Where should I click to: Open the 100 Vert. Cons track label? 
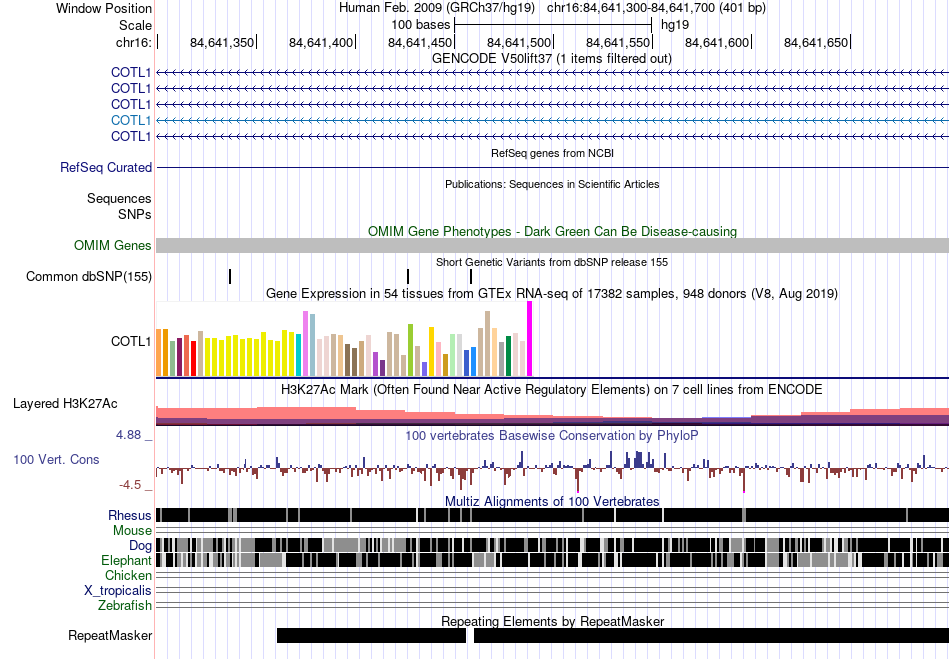pyautogui.click(x=56, y=460)
